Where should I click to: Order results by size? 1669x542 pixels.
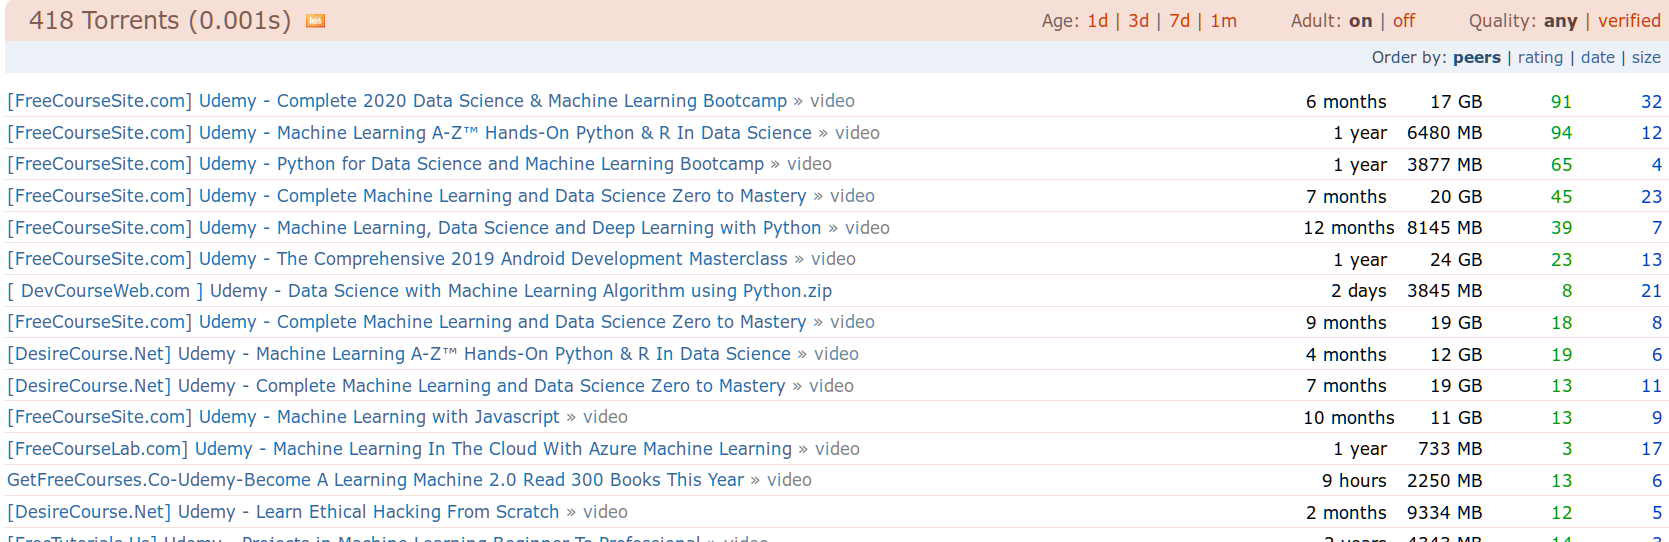tap(1646, 57)
